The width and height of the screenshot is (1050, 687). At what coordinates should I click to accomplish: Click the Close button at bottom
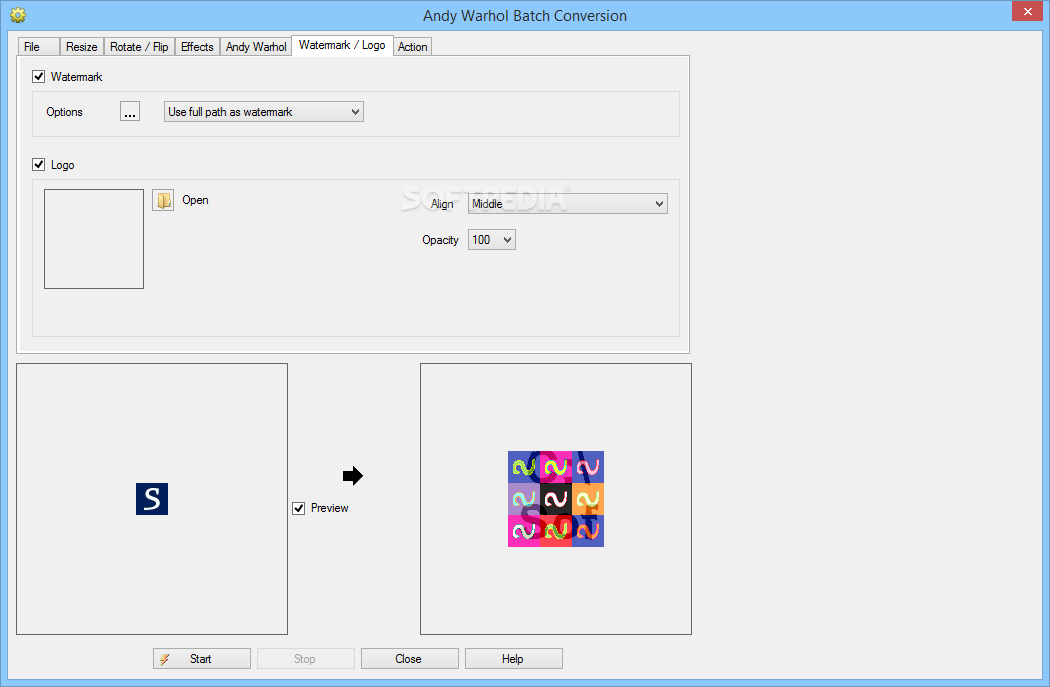point(410,659)
